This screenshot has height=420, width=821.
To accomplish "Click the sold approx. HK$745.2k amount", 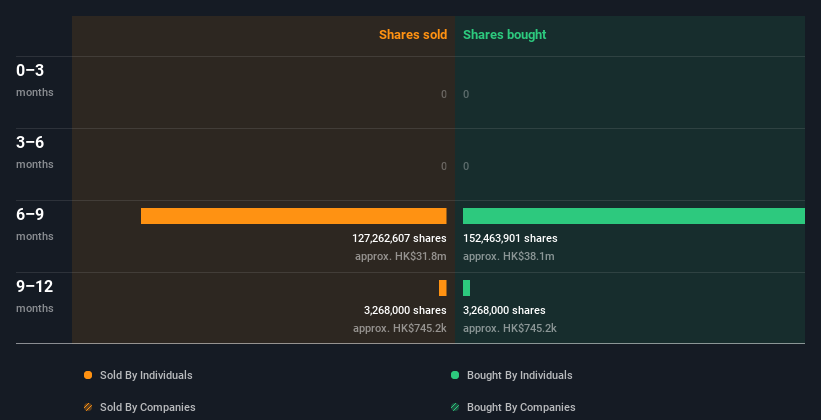I will [x=400, y=329].
